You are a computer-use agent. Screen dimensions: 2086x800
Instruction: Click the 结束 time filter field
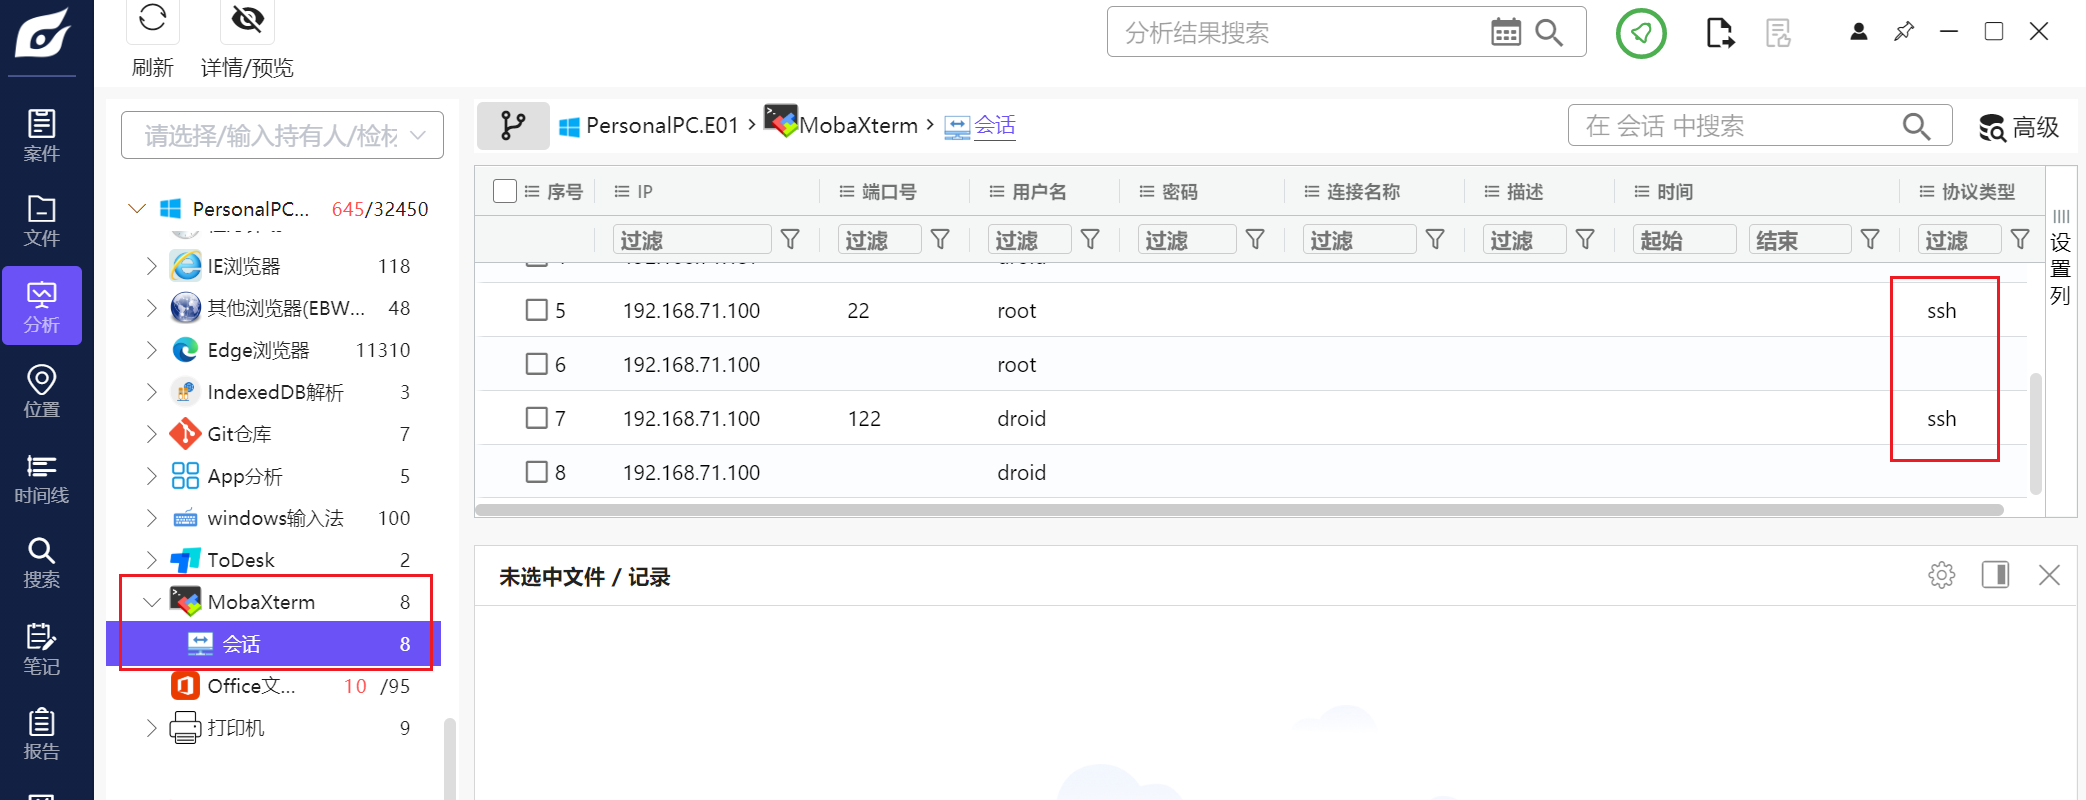[1800, 240]
